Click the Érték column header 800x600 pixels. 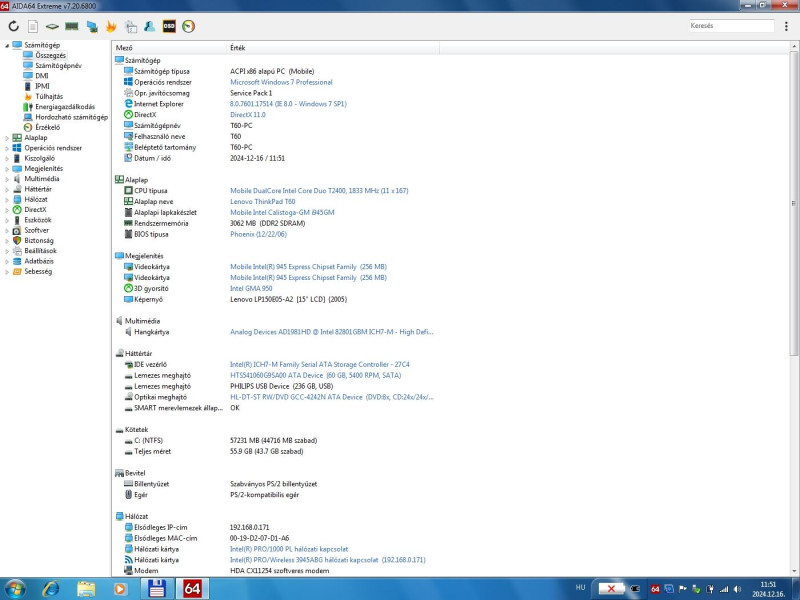(334, 47)
